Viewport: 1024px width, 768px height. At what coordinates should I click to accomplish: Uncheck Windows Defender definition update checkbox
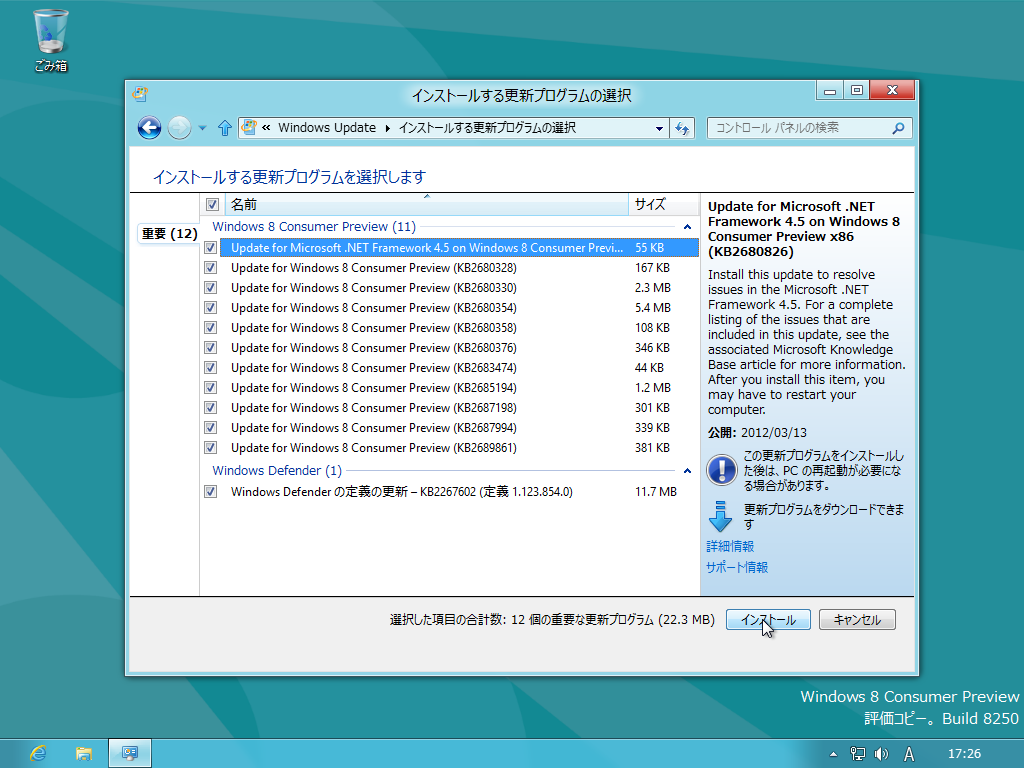210,492
